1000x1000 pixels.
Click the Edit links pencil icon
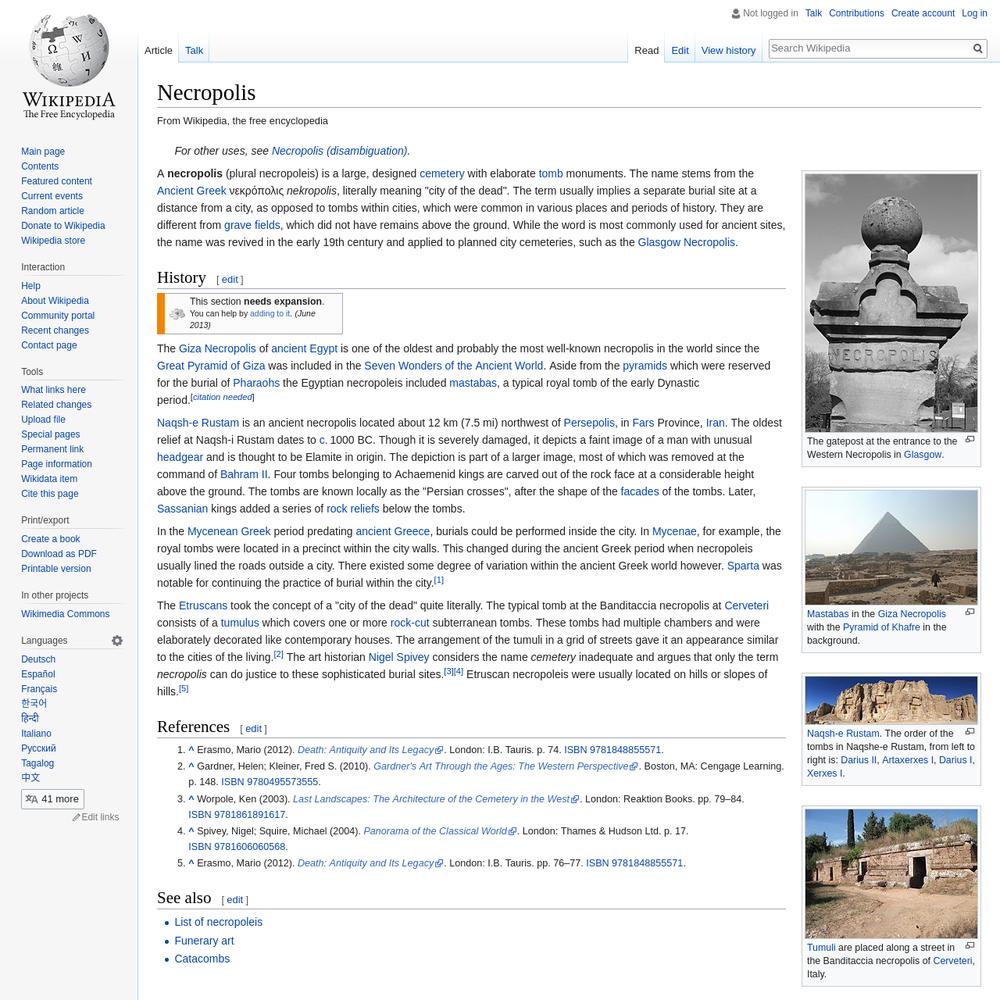point(76,817)
